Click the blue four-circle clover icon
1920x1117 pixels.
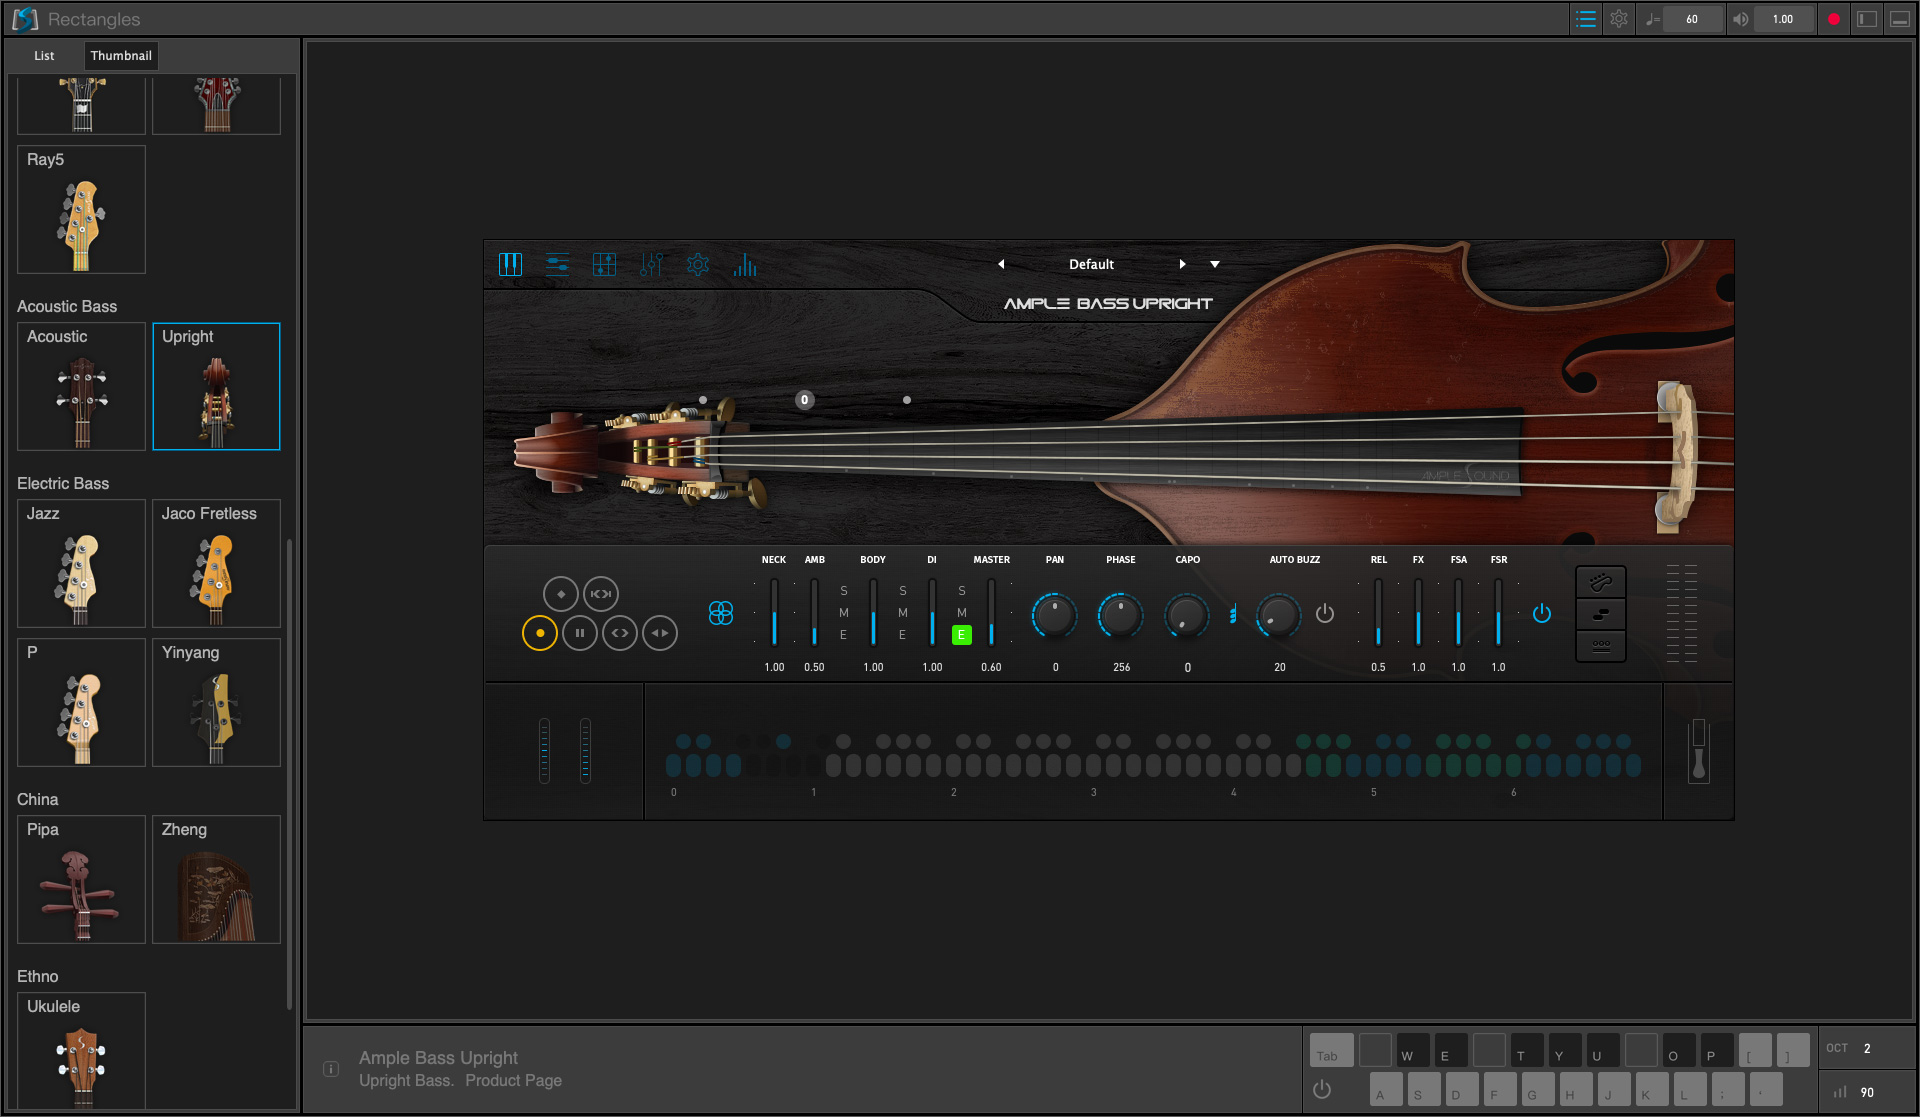point(721,612)
